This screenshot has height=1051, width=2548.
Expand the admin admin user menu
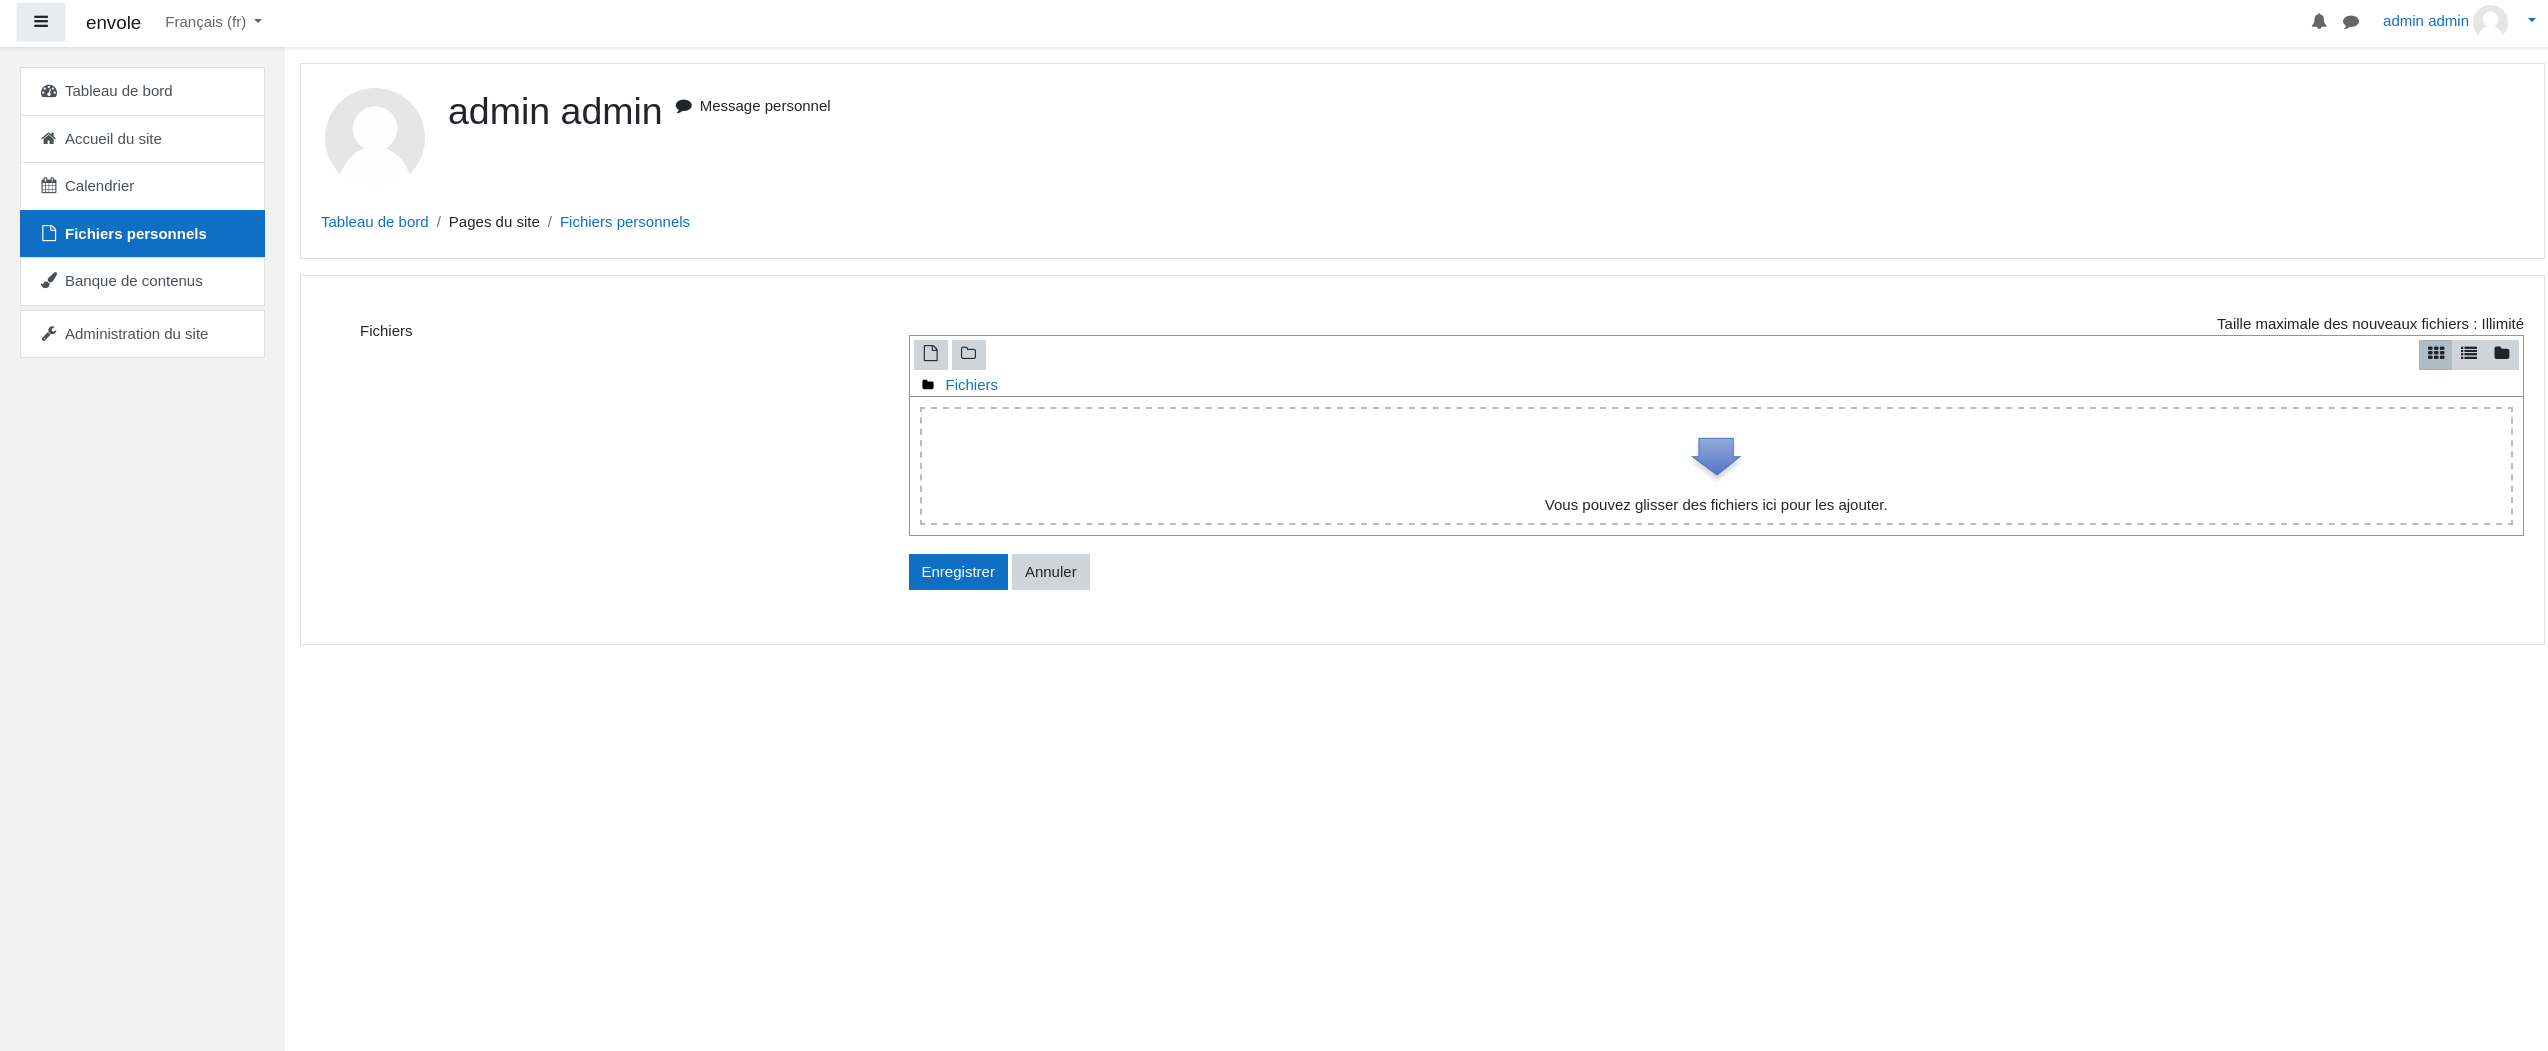coord(2425,21)
